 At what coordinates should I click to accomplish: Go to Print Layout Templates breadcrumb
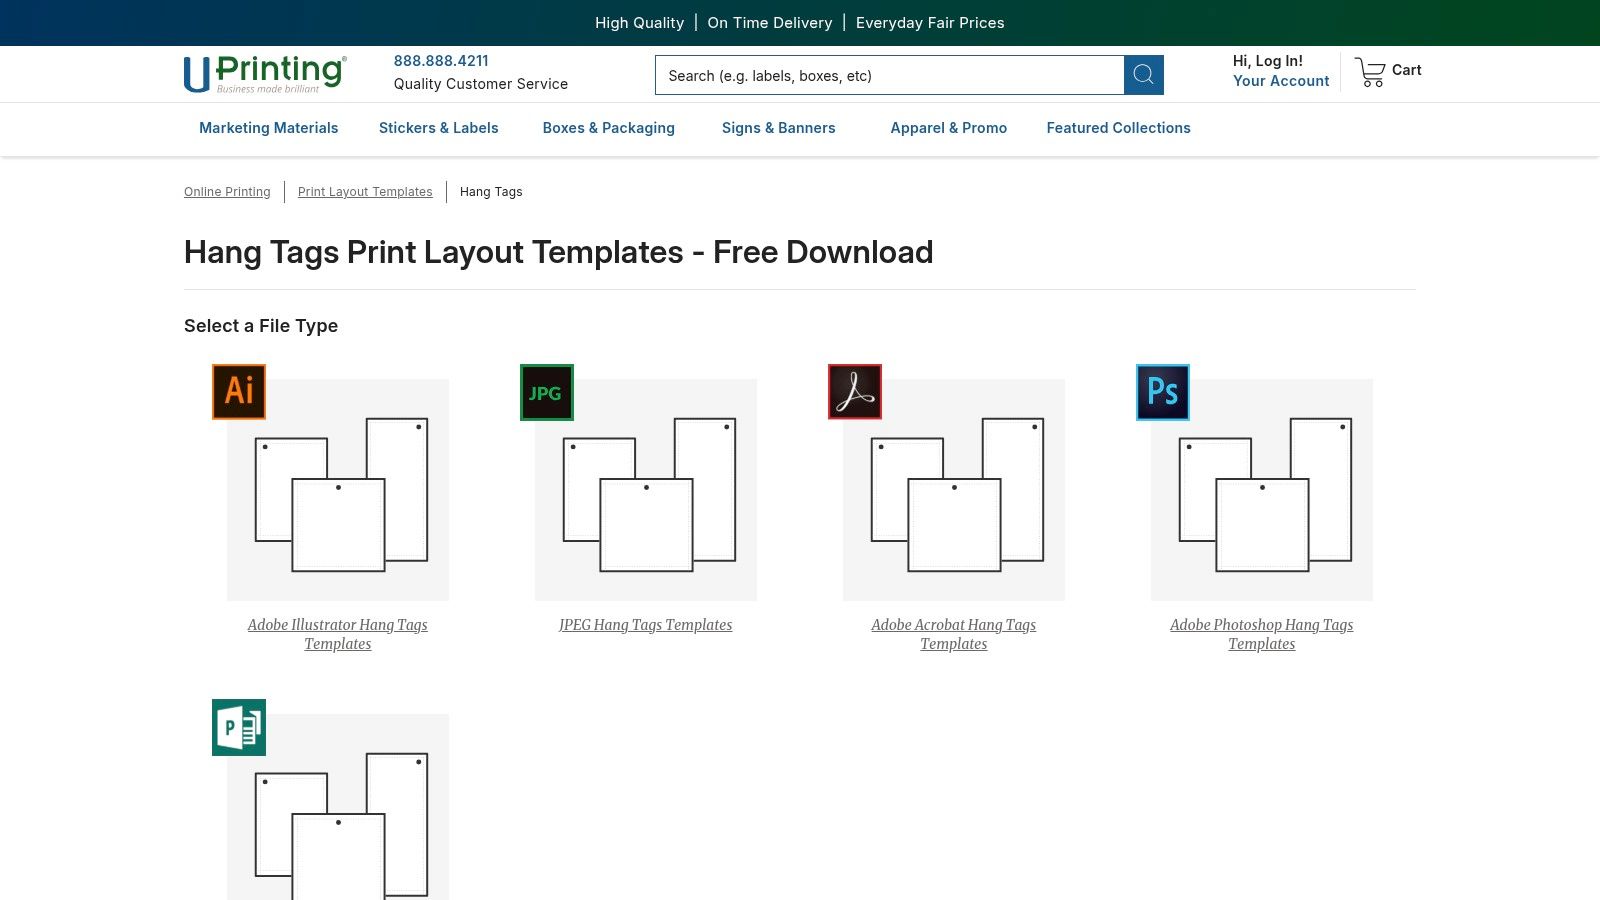tap(365, 192)
